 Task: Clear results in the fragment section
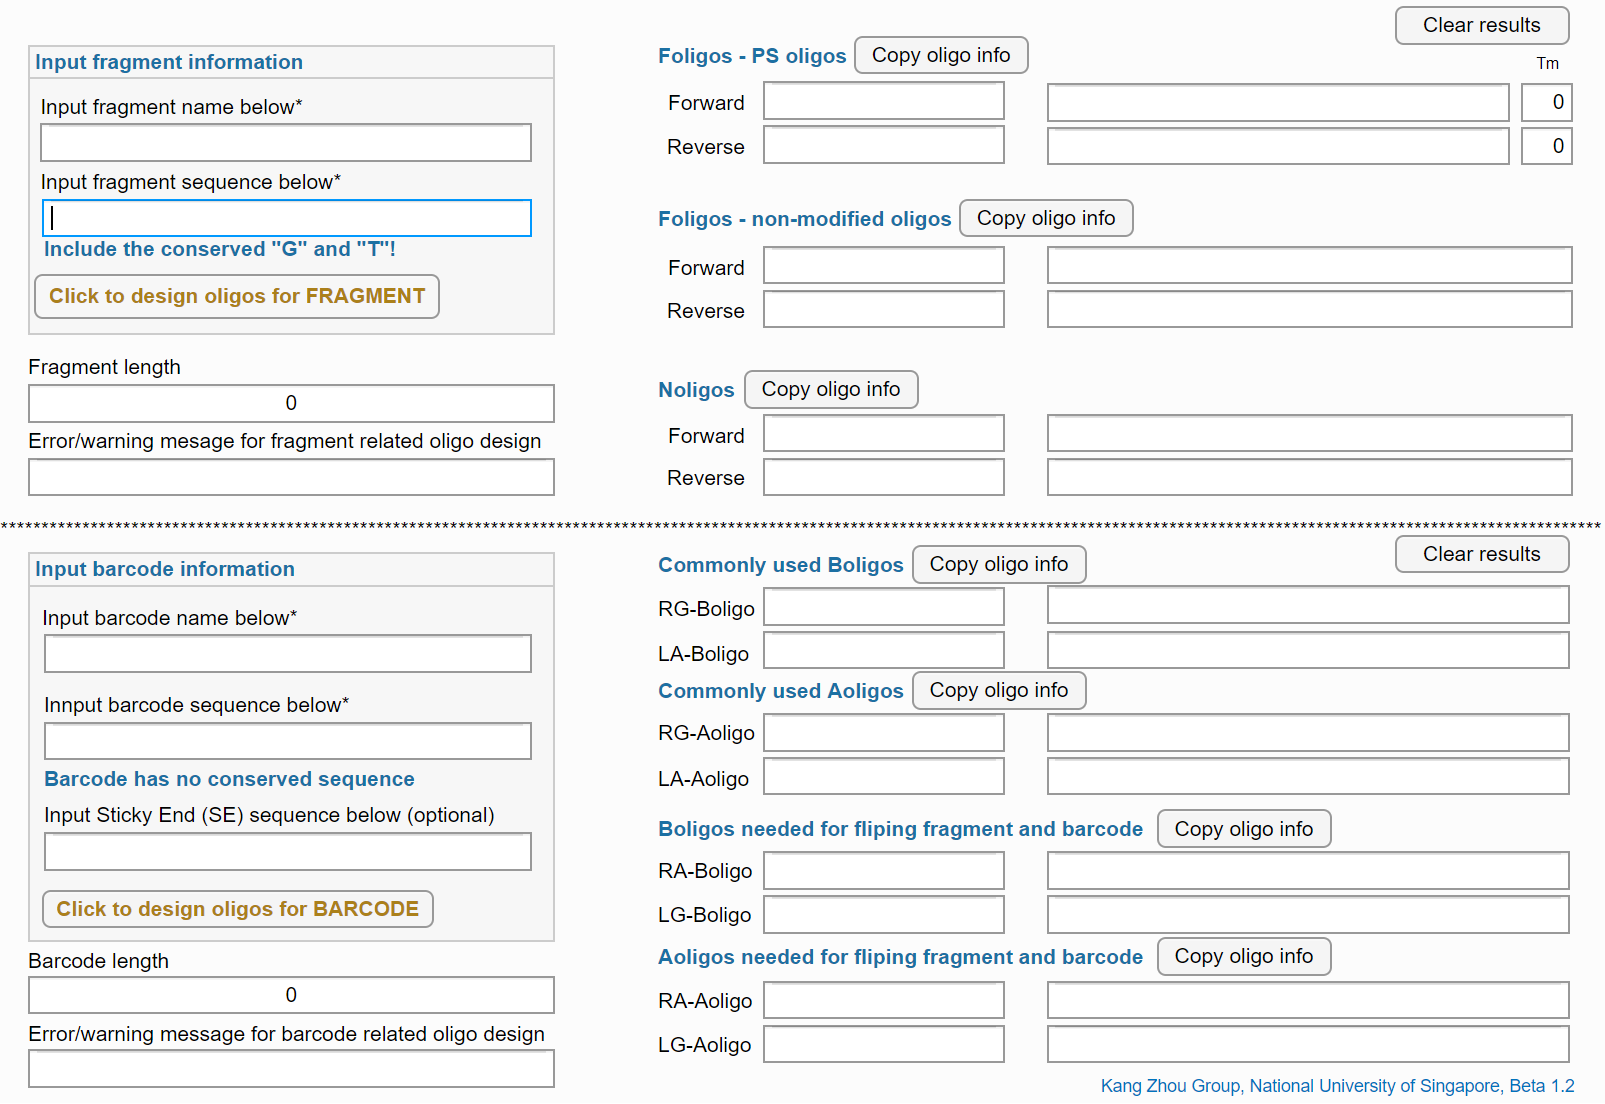coord(1482,25)
